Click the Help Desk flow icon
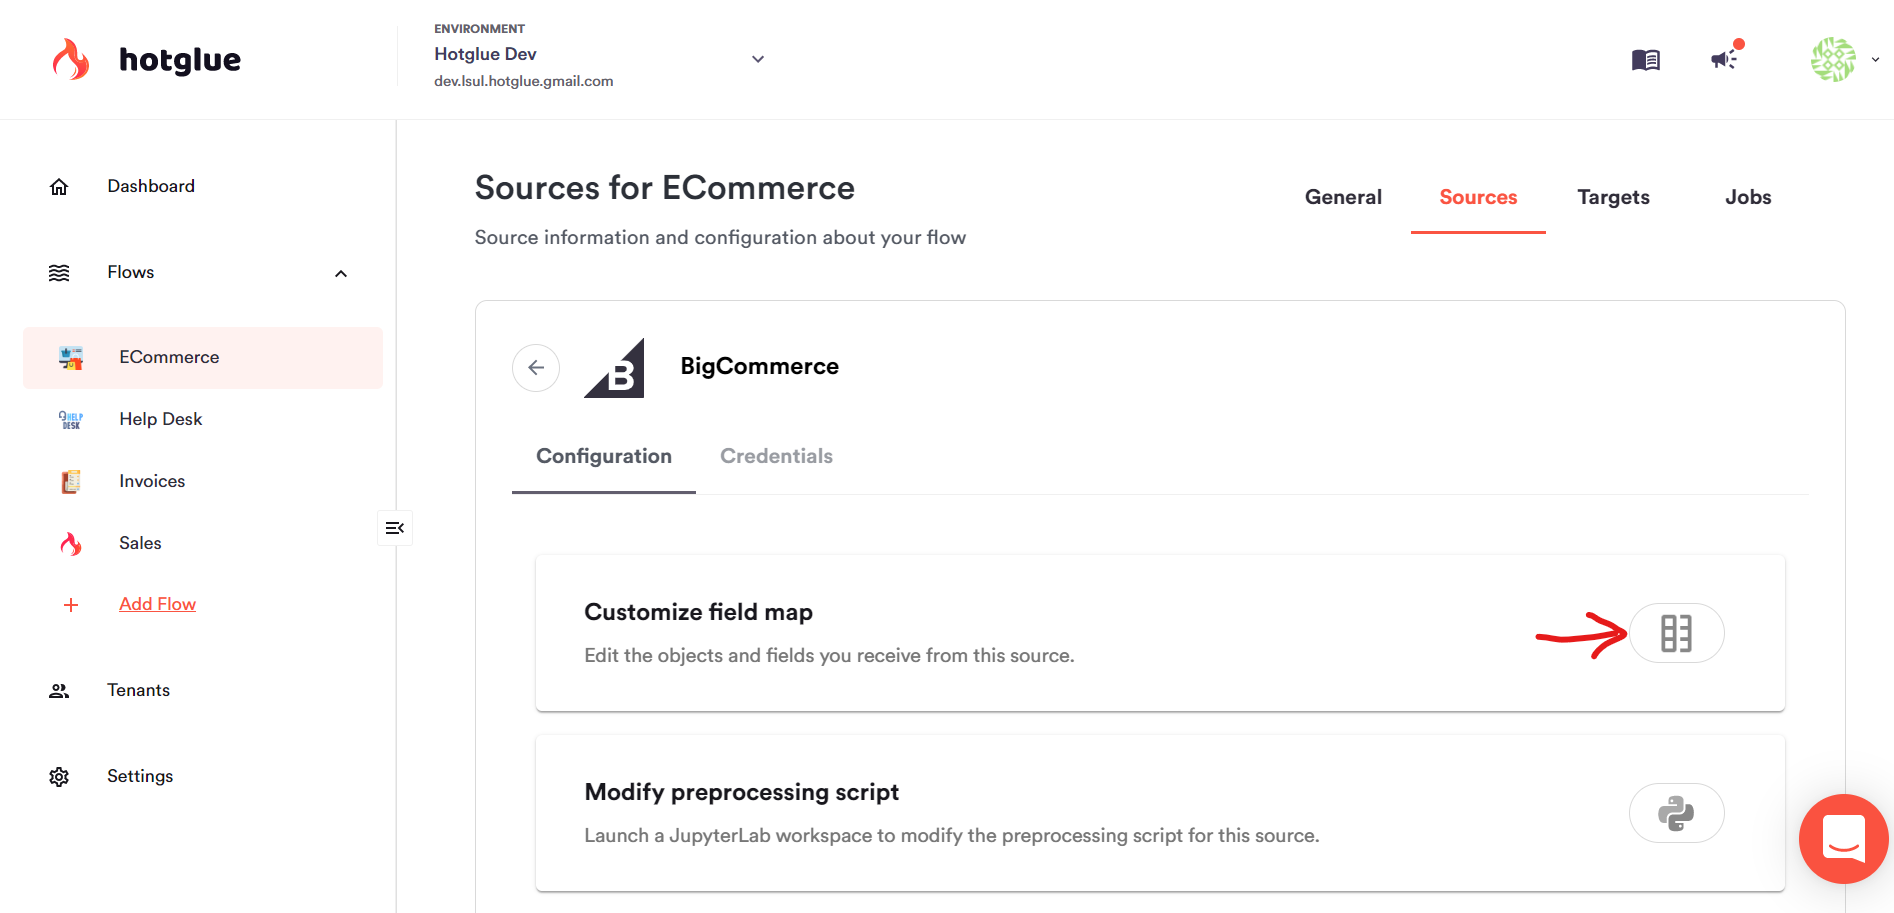 coord(71,420)
